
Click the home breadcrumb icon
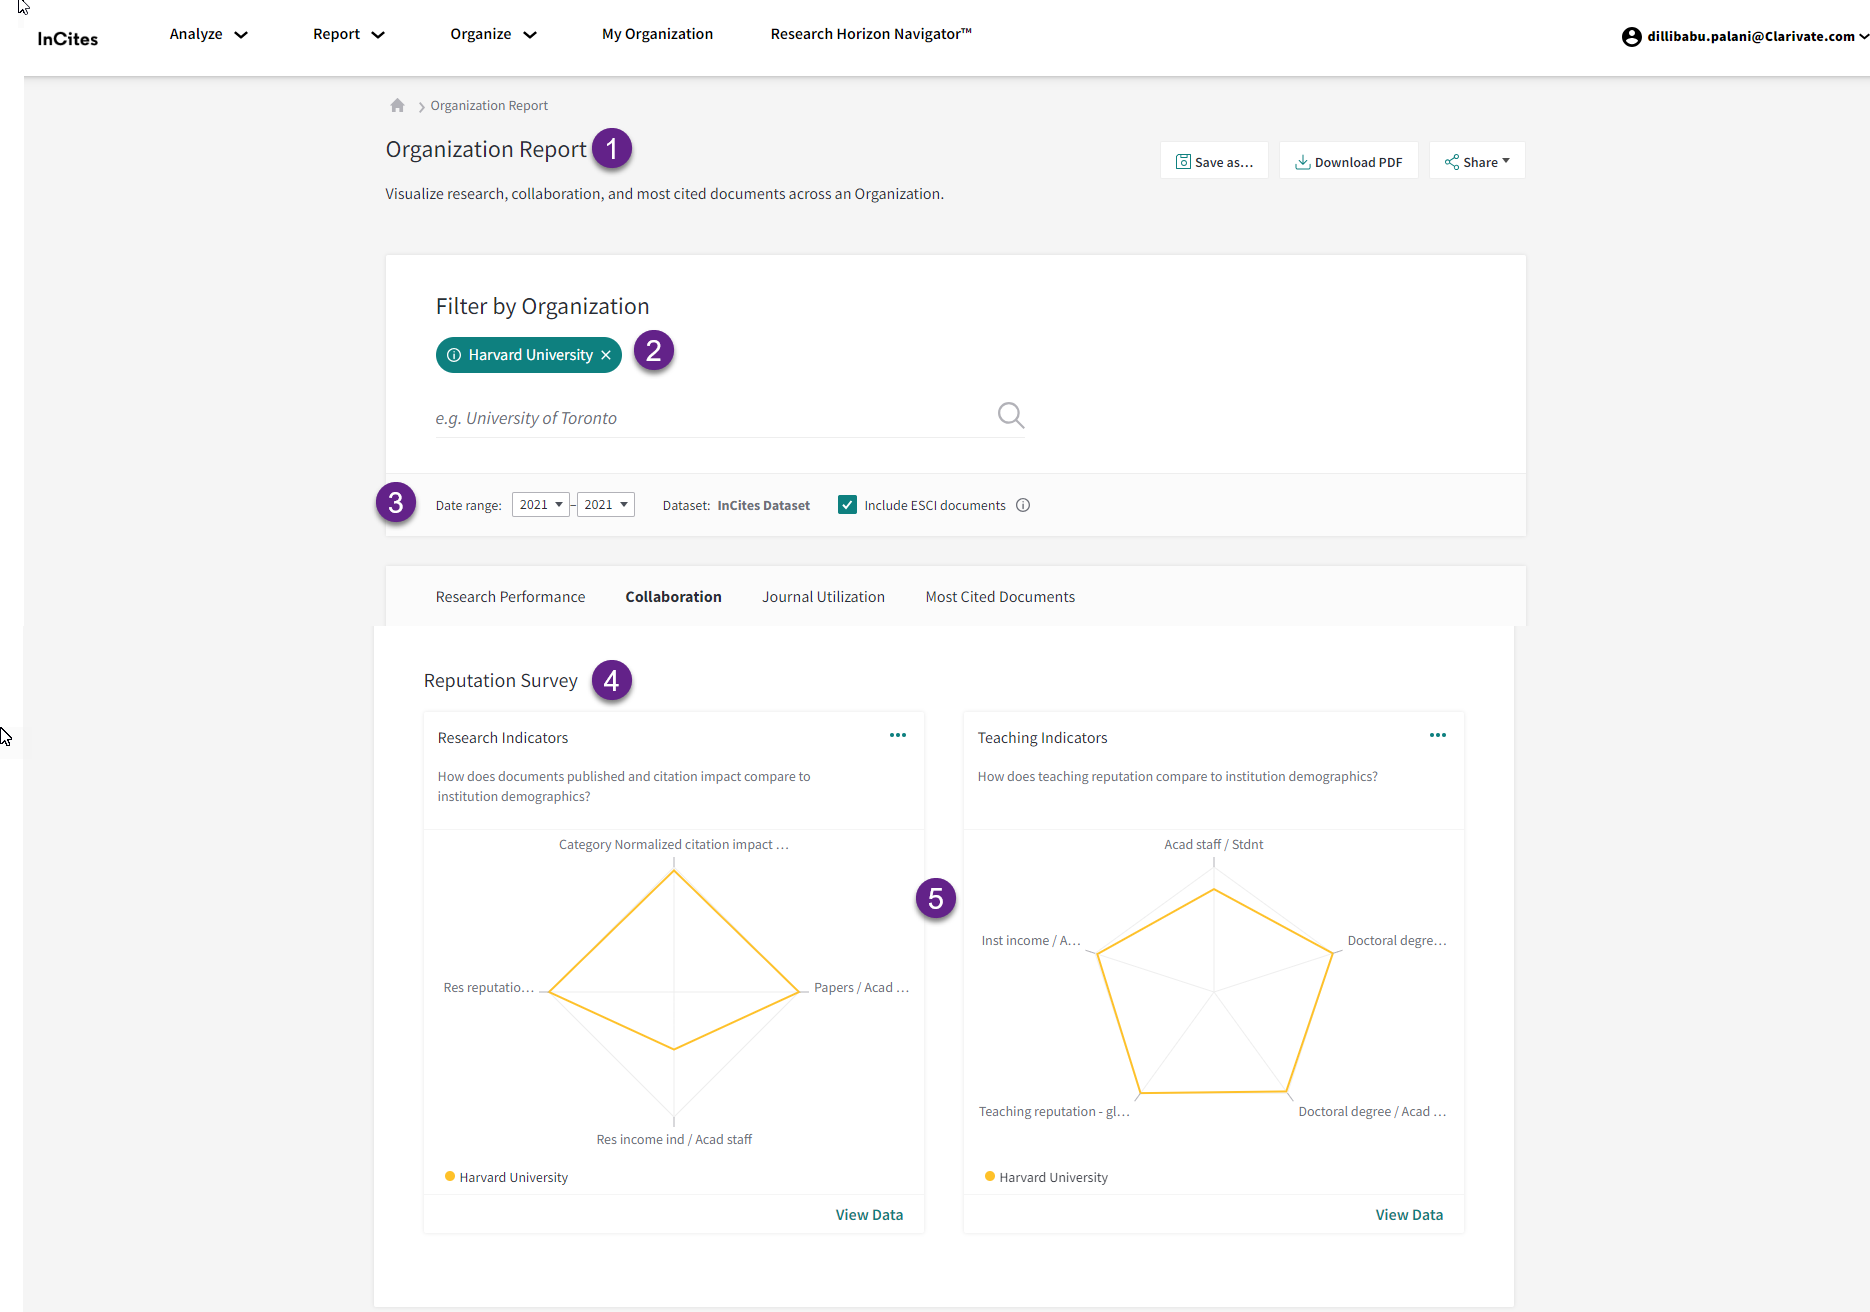point(397,105)
